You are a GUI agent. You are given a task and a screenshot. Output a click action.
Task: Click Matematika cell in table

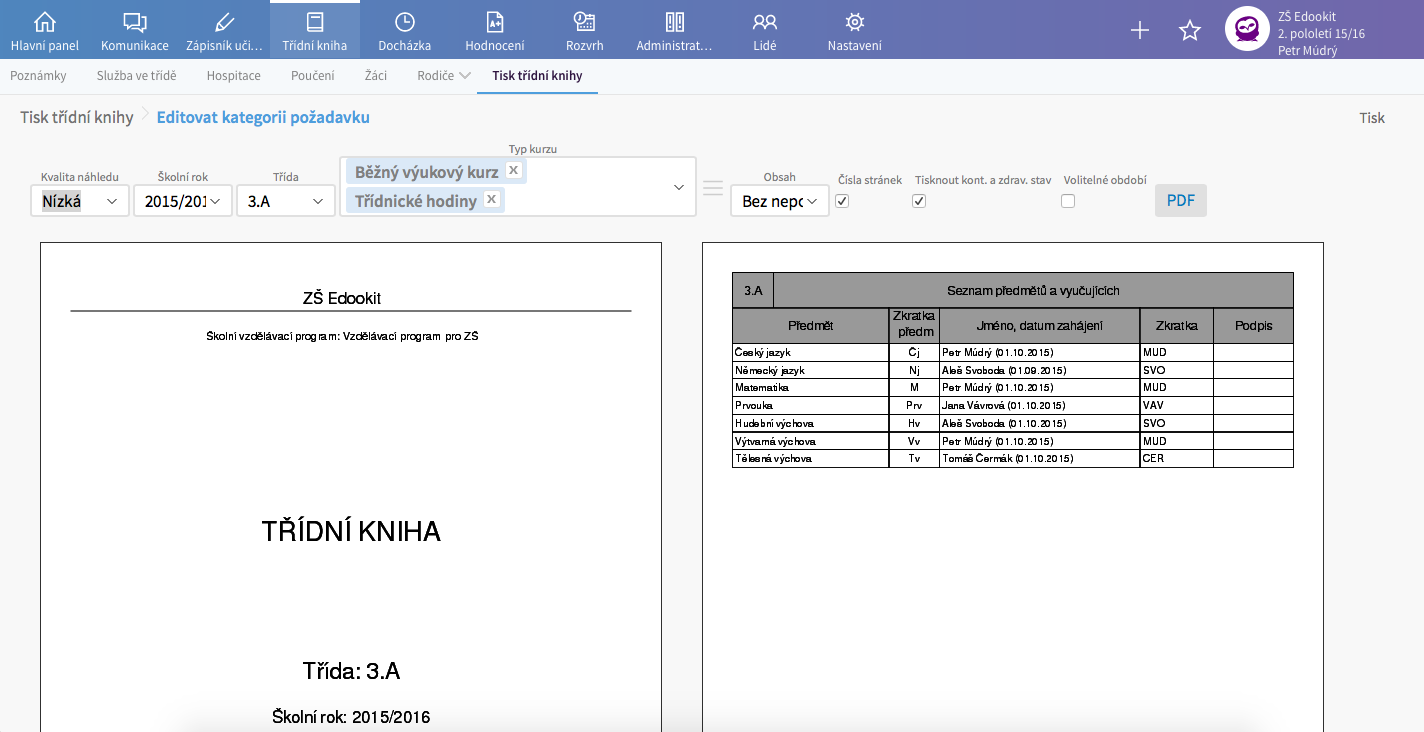[811, 387]
